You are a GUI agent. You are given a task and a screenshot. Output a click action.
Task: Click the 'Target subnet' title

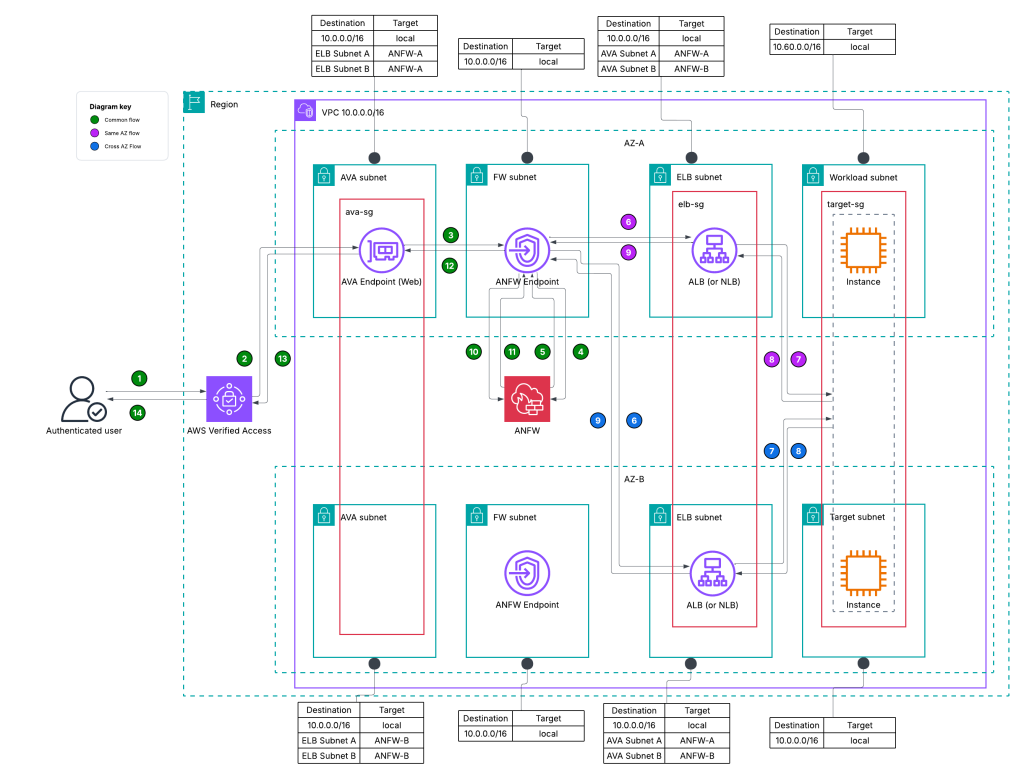(x=857, y=517)
